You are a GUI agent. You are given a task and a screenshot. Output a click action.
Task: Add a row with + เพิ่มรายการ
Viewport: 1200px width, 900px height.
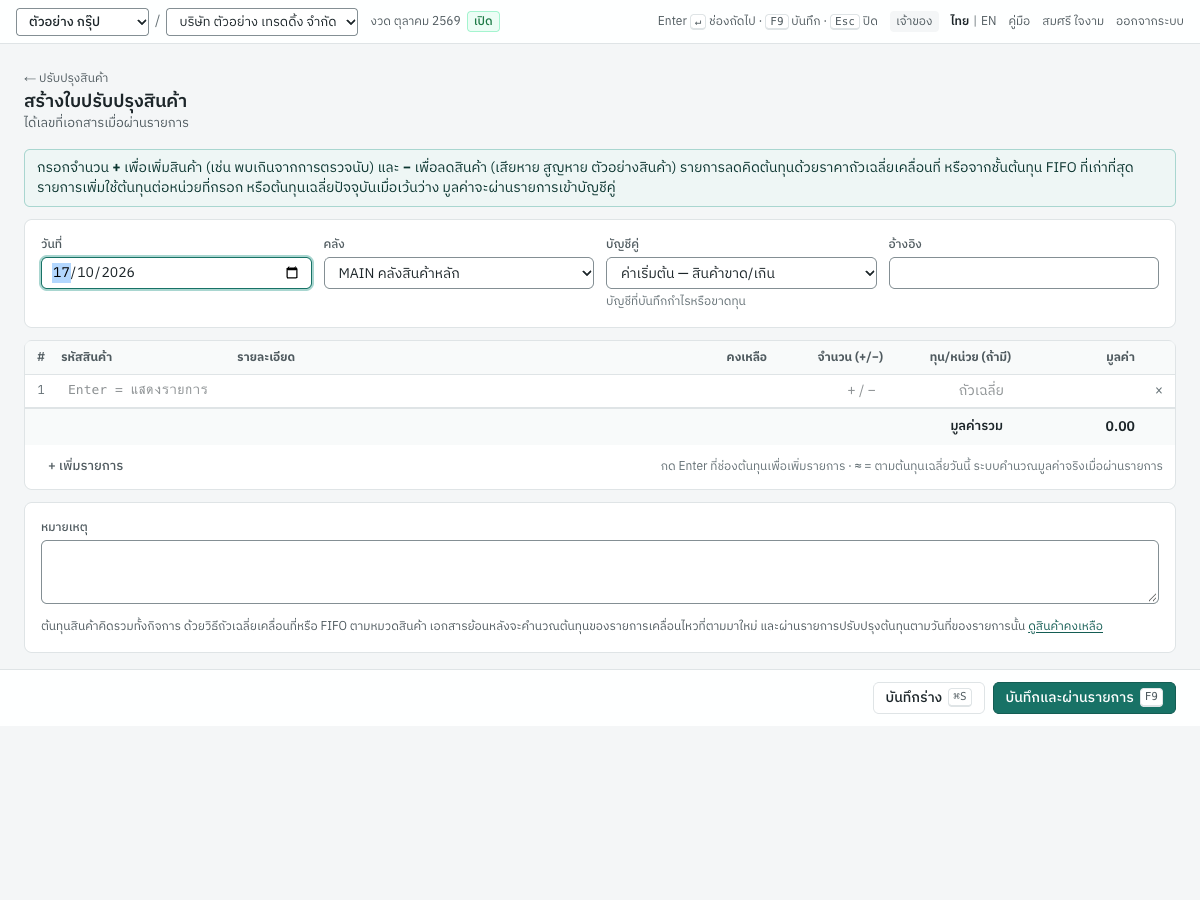point(86,466)
